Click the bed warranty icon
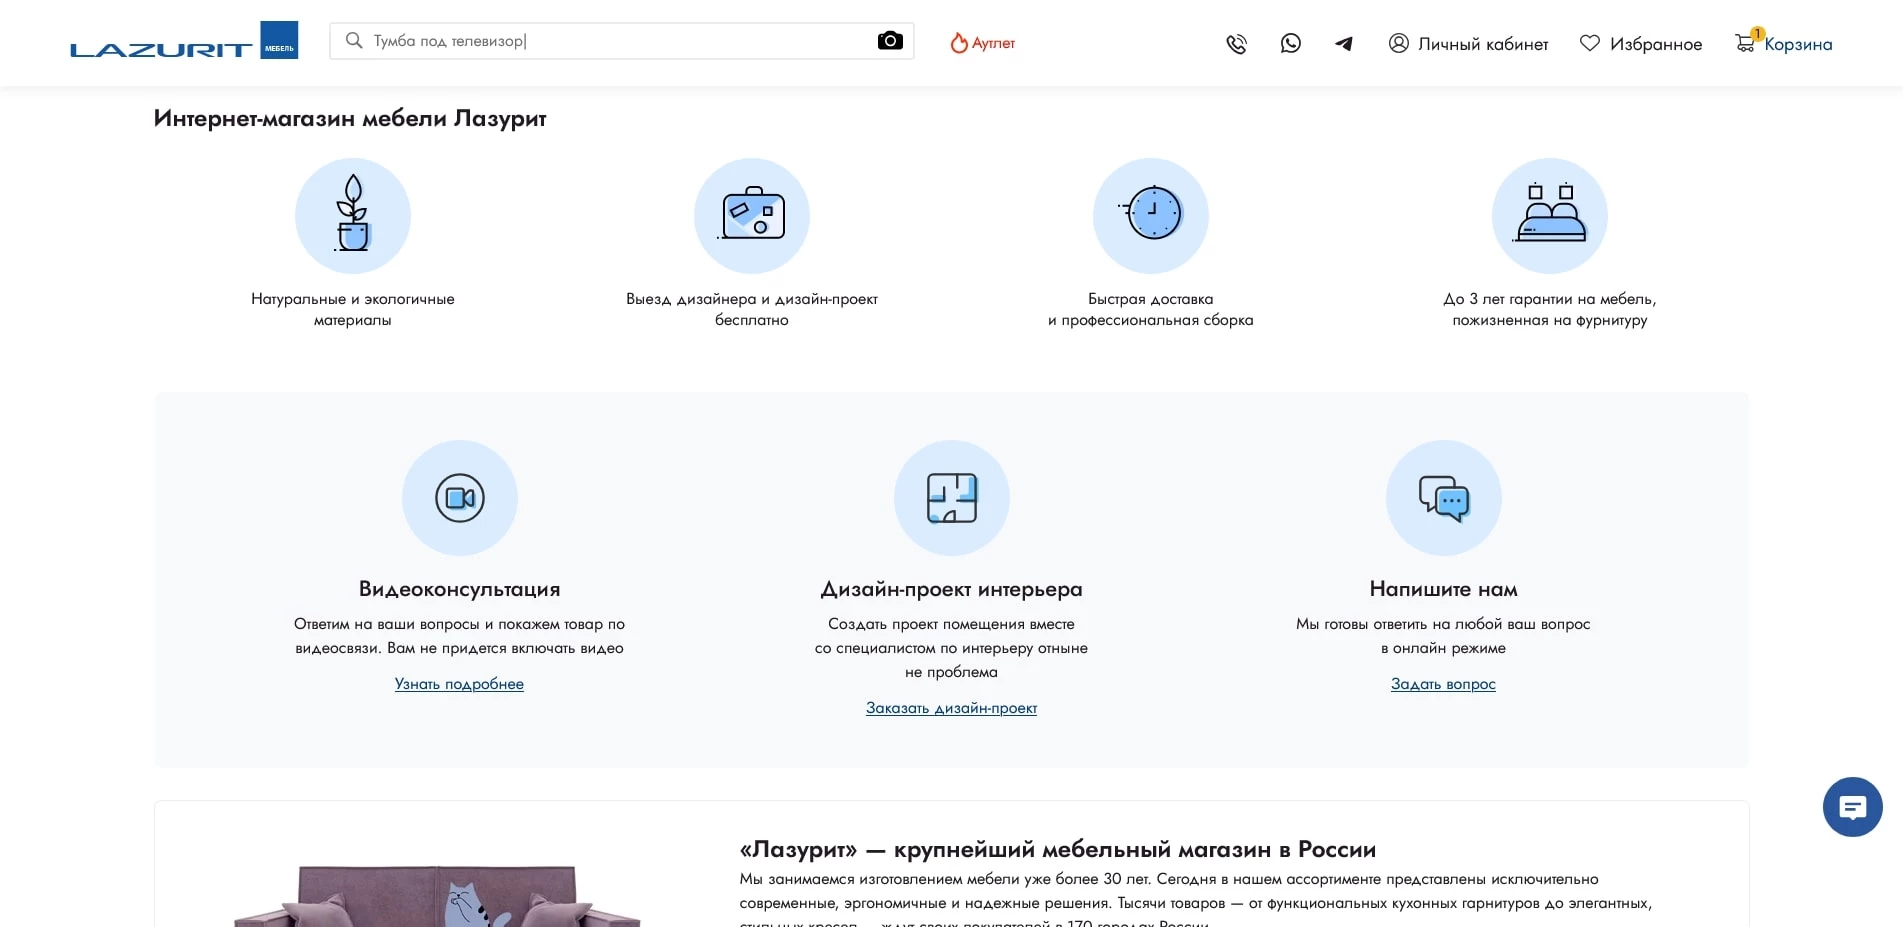Screen dimensions: 1903x927 pyautogui.click(x=1549, y=215)
